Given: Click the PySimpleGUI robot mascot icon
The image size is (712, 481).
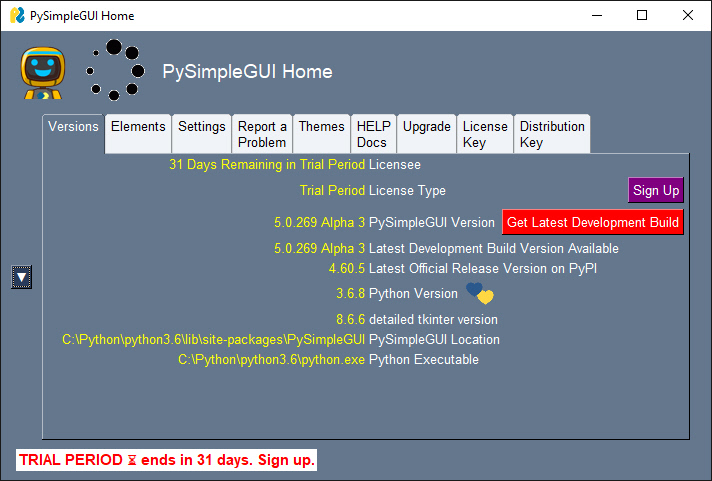Looking at the screenshot, I should click(42, 72).
